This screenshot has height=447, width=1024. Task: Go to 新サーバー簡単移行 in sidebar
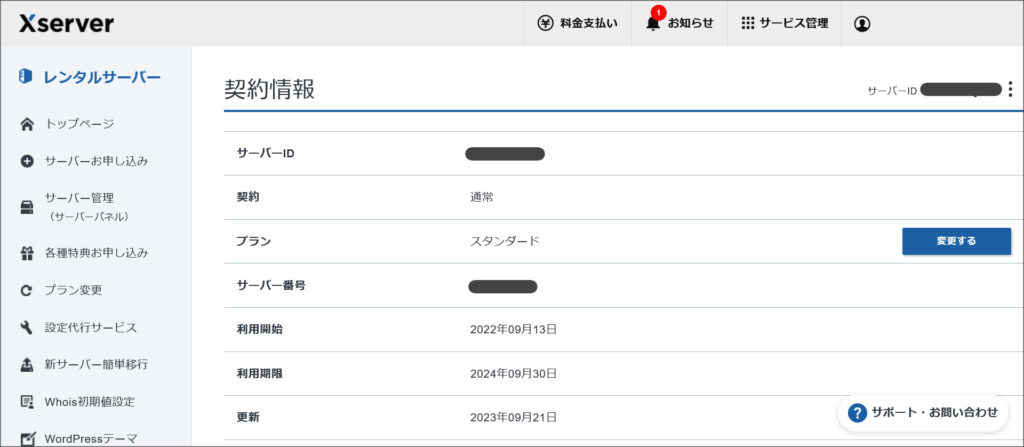[x=96, y=364]
